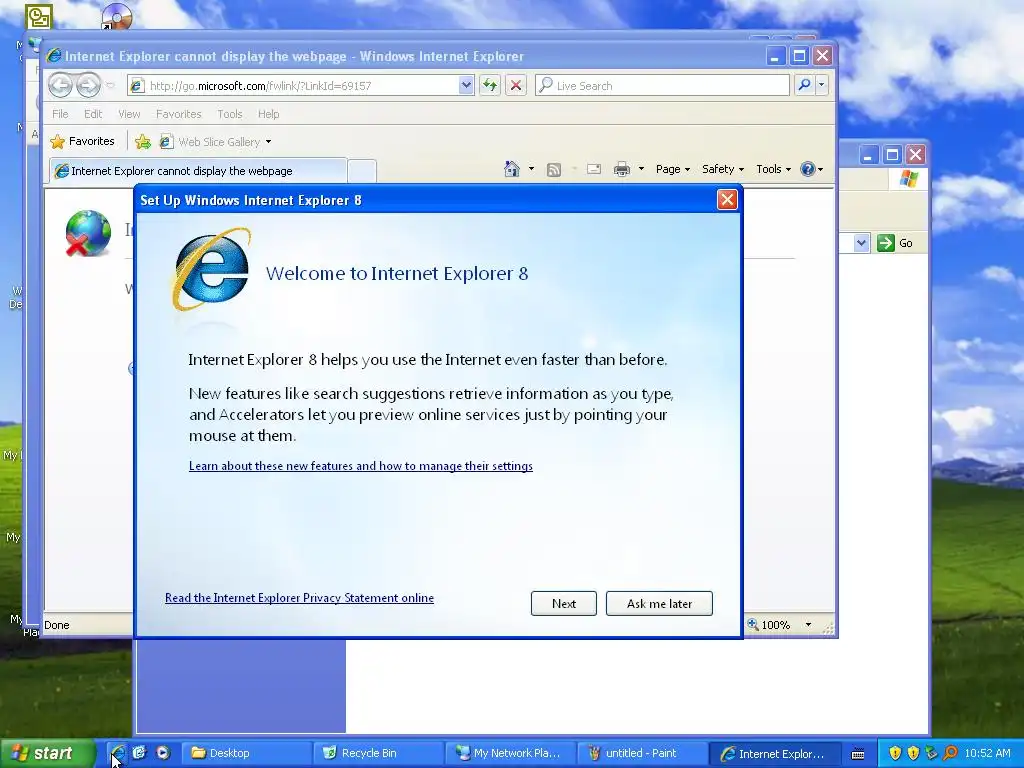Screen dimensions: 1024x768
Task: Click the RSS Feeds icon
Action: [554, 170]
